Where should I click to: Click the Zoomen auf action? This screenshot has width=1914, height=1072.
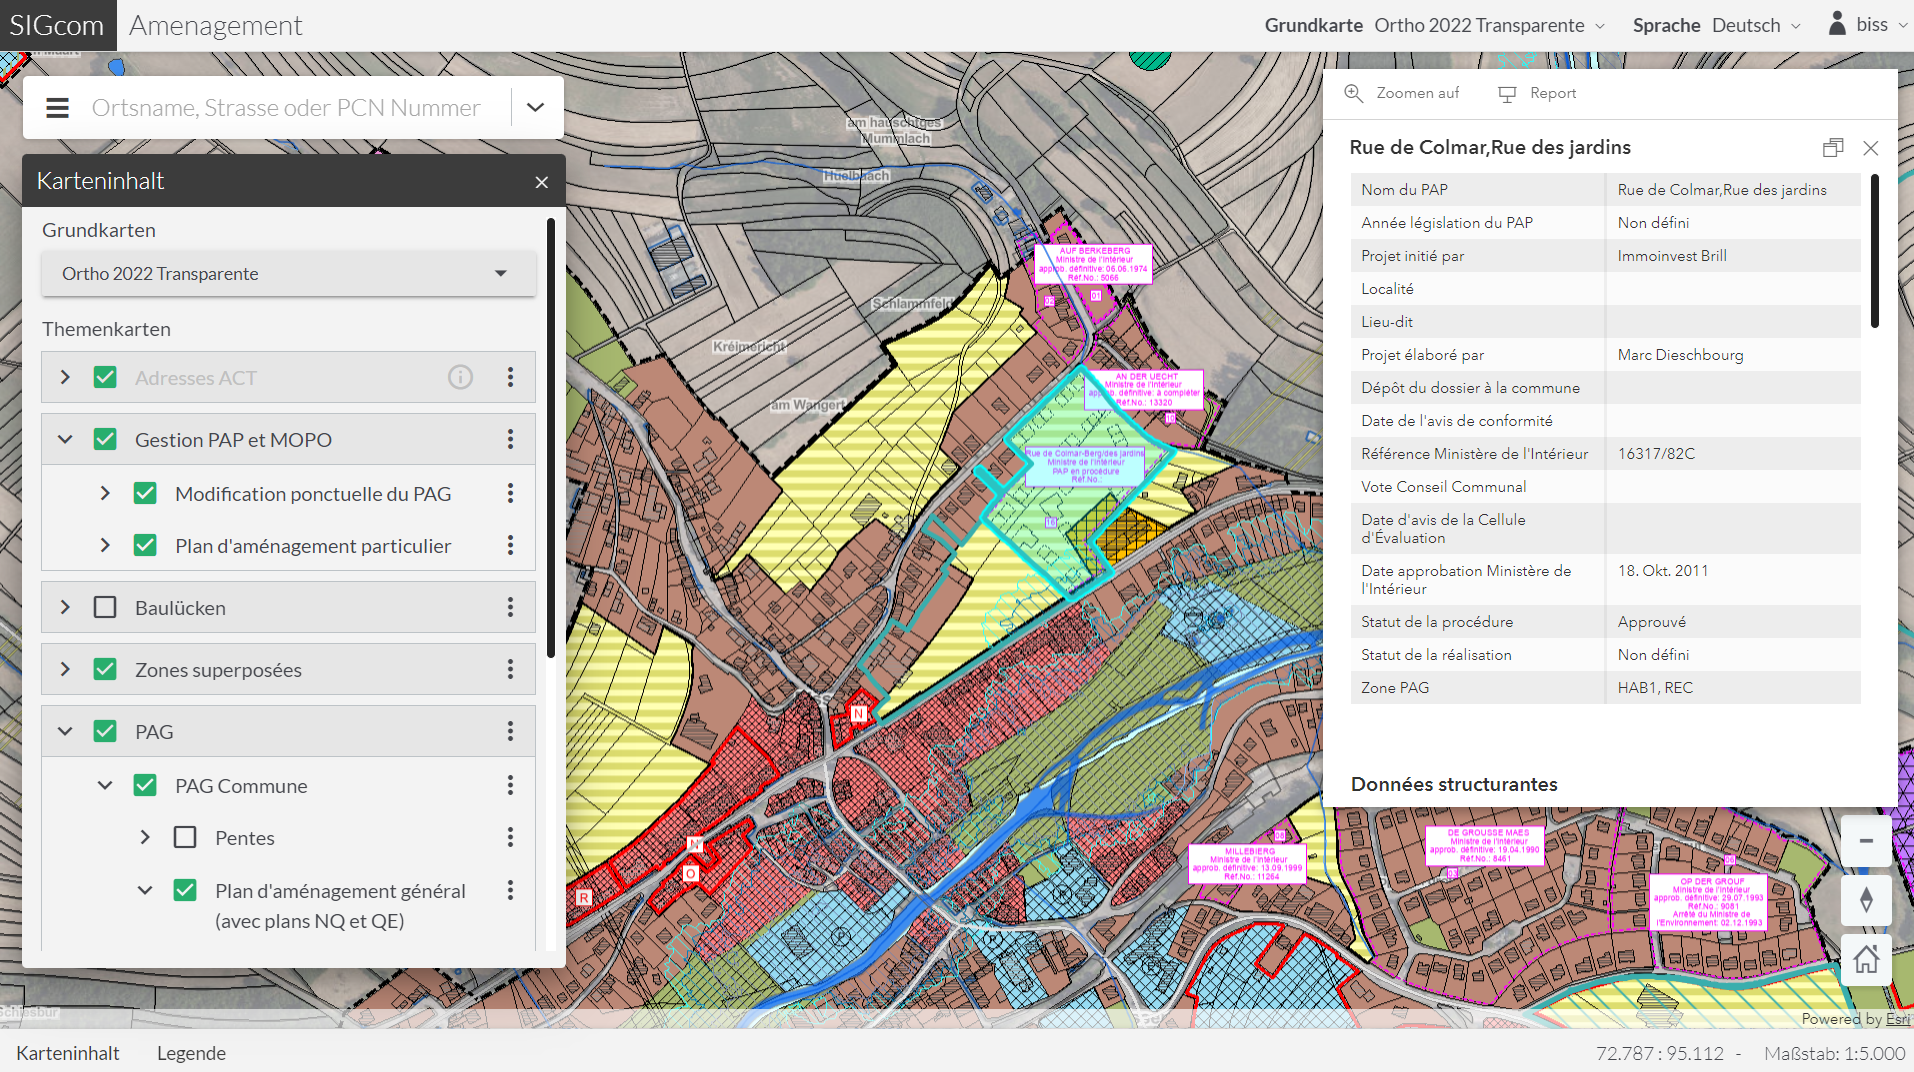point(1402,93)
